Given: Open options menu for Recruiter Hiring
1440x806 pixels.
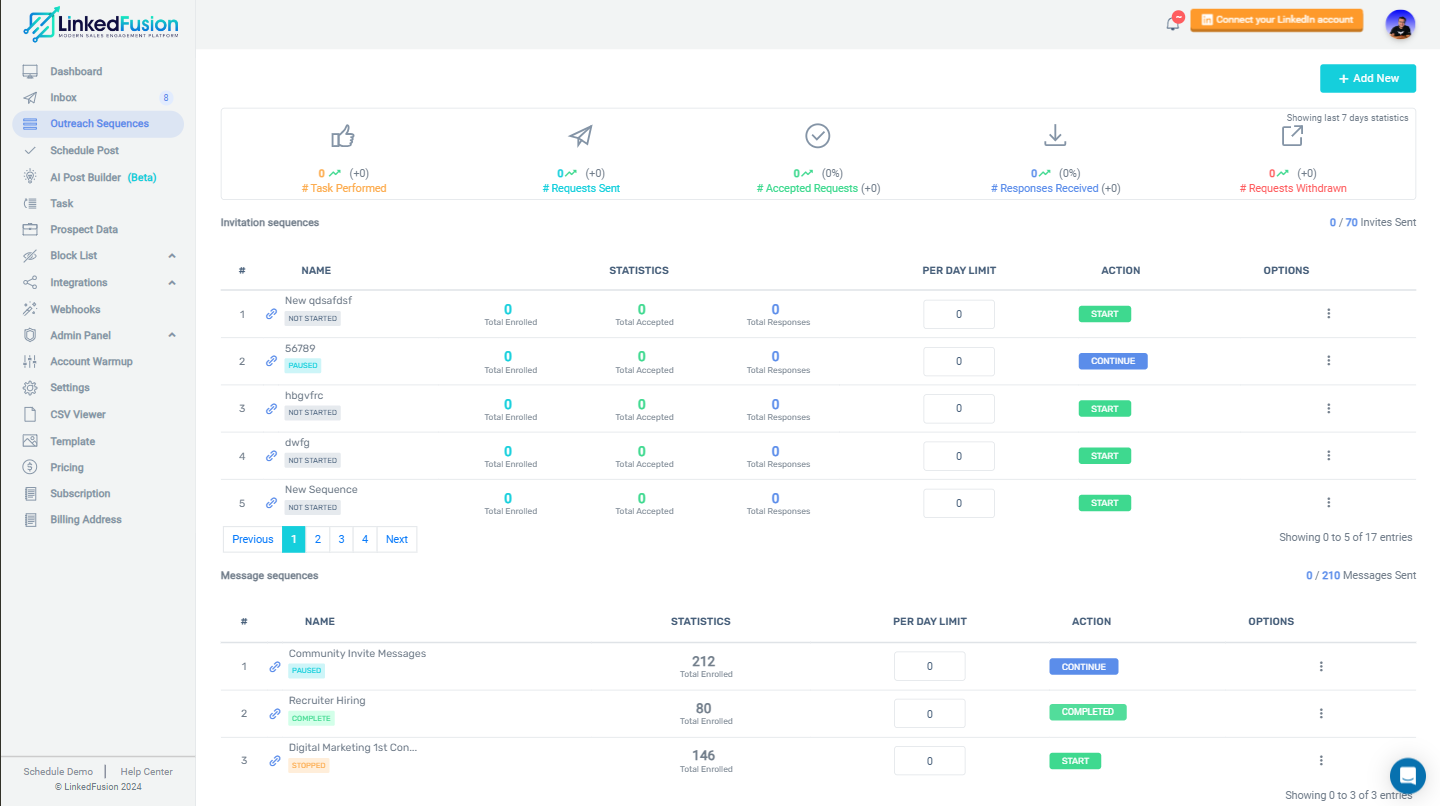Looking at the screenshot, I should tap(1321, 713).
